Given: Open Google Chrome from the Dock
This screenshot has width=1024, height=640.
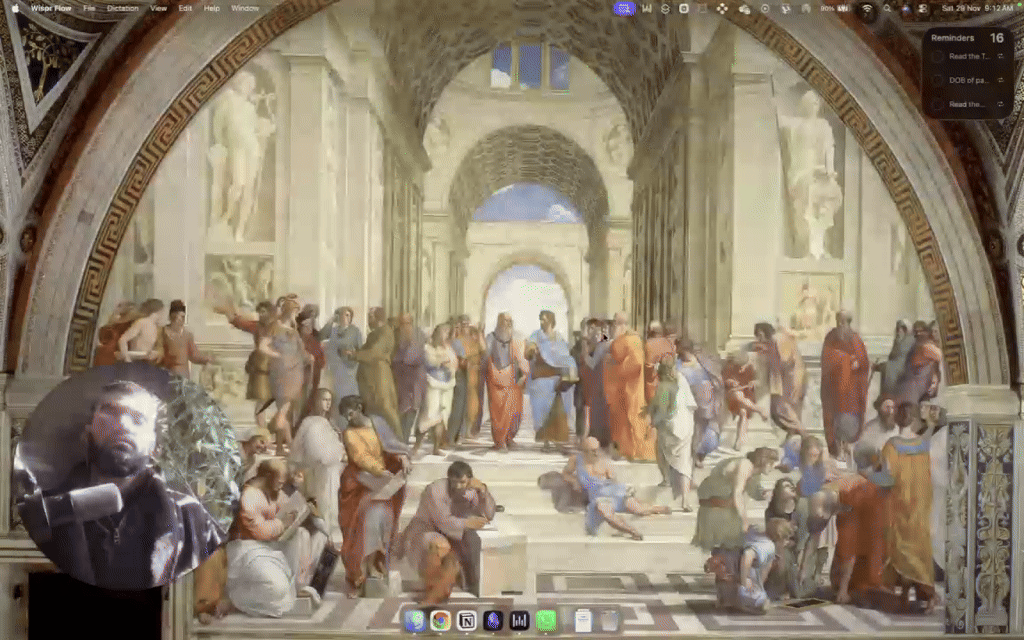Looking at the screenshot, I should coord(441,620).
